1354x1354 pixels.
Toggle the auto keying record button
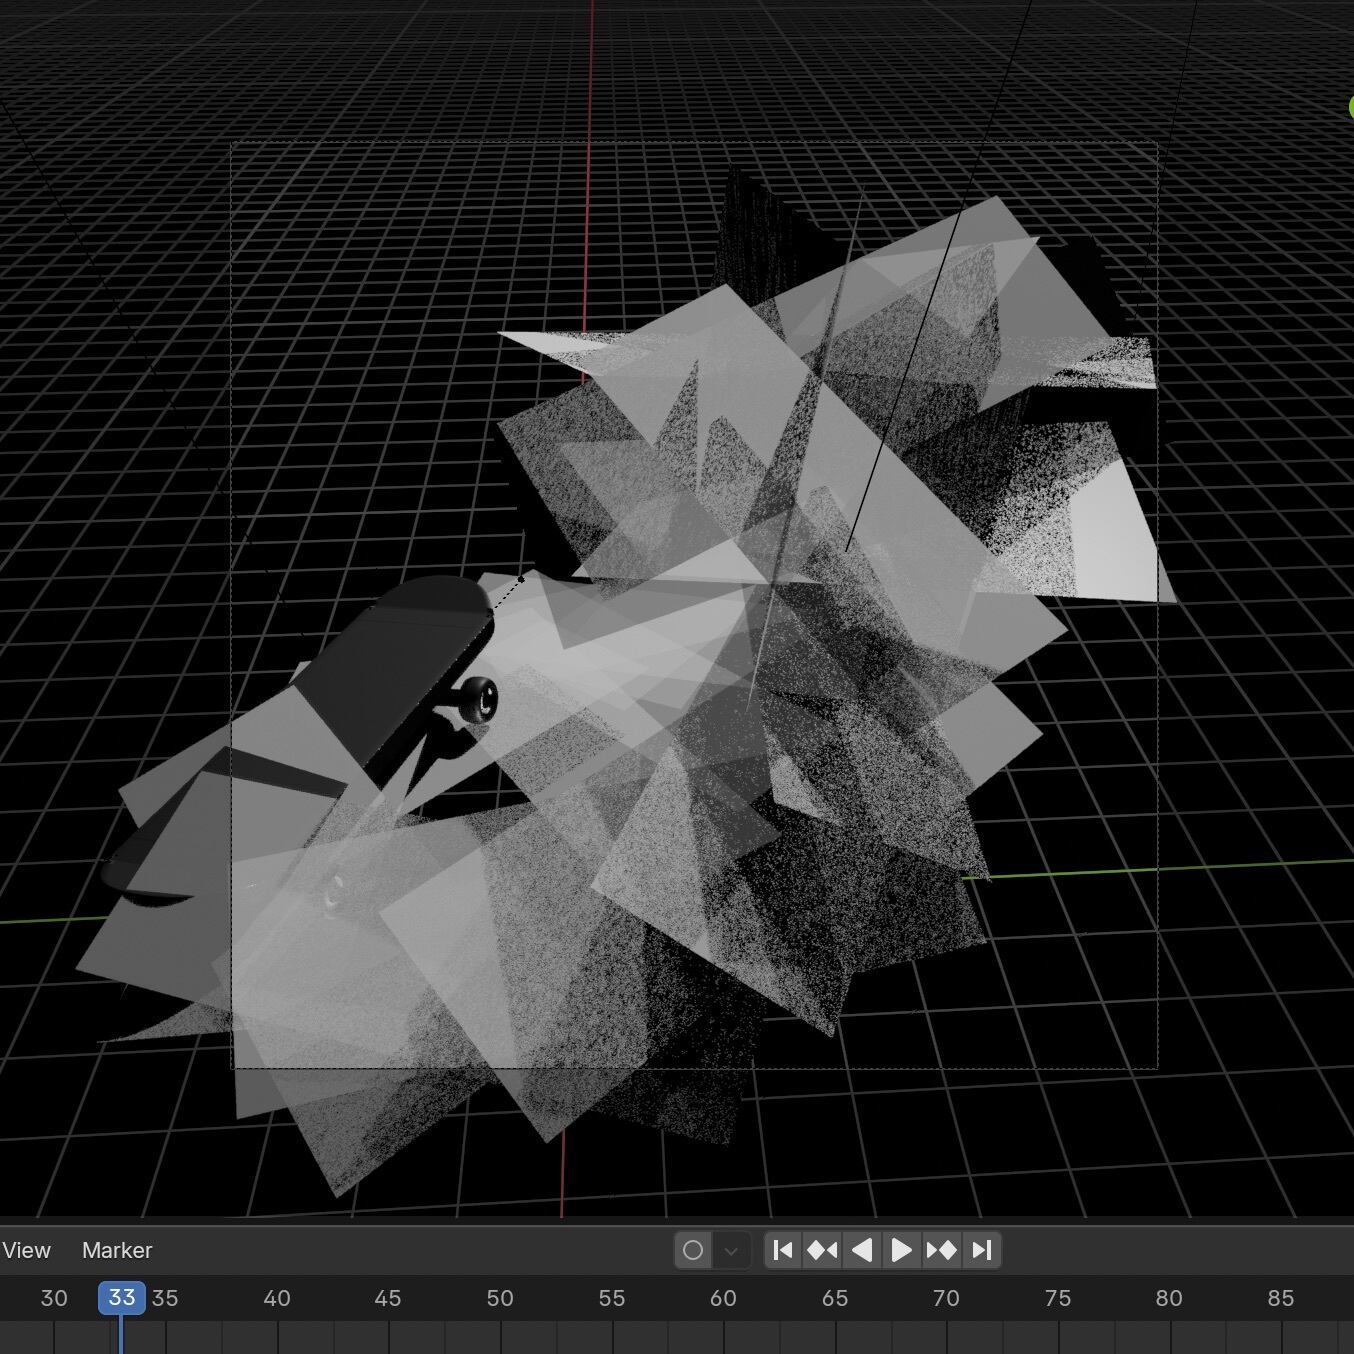(693, 1250)
